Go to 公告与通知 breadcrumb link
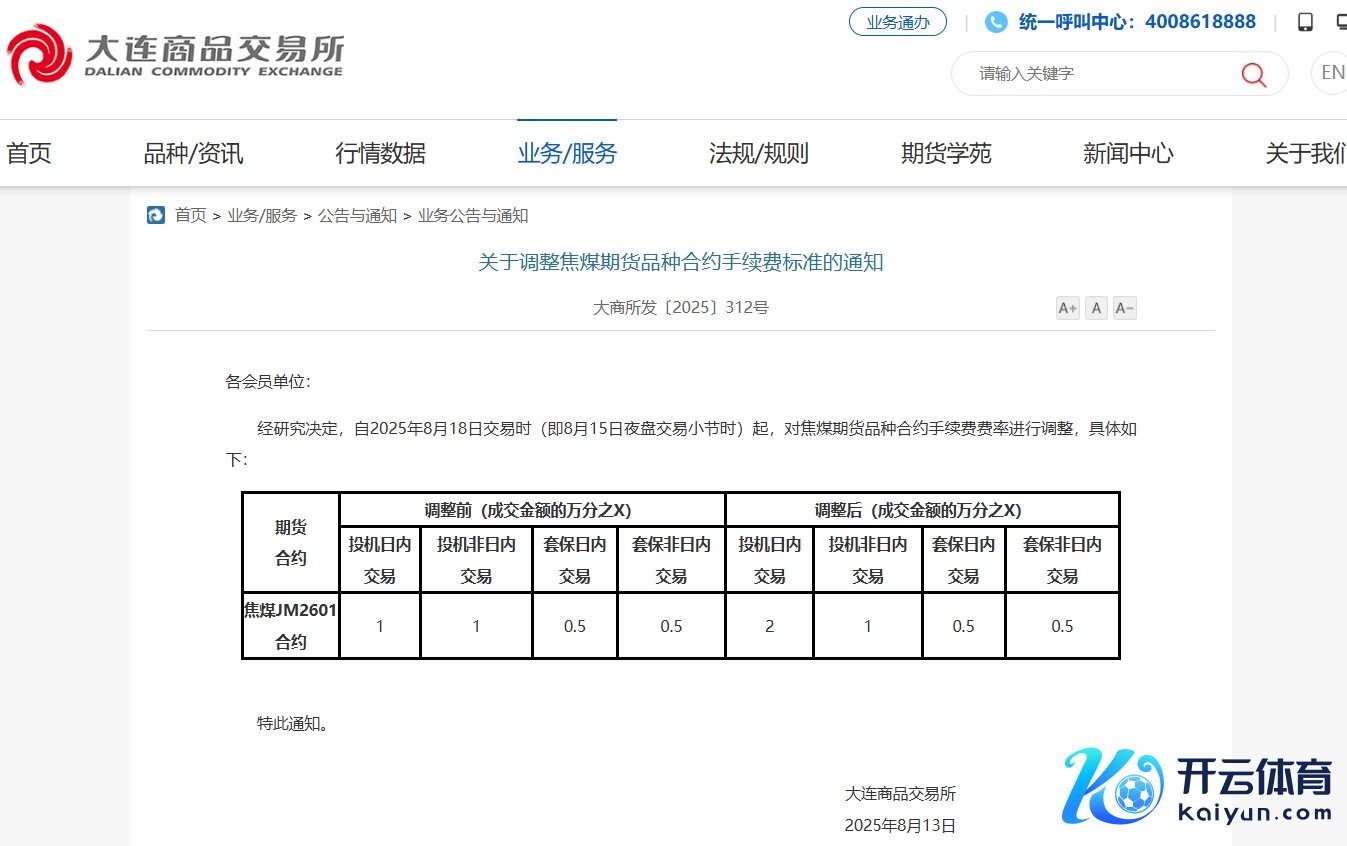Viewport: 1347px width, 846px height. point(357,215)
